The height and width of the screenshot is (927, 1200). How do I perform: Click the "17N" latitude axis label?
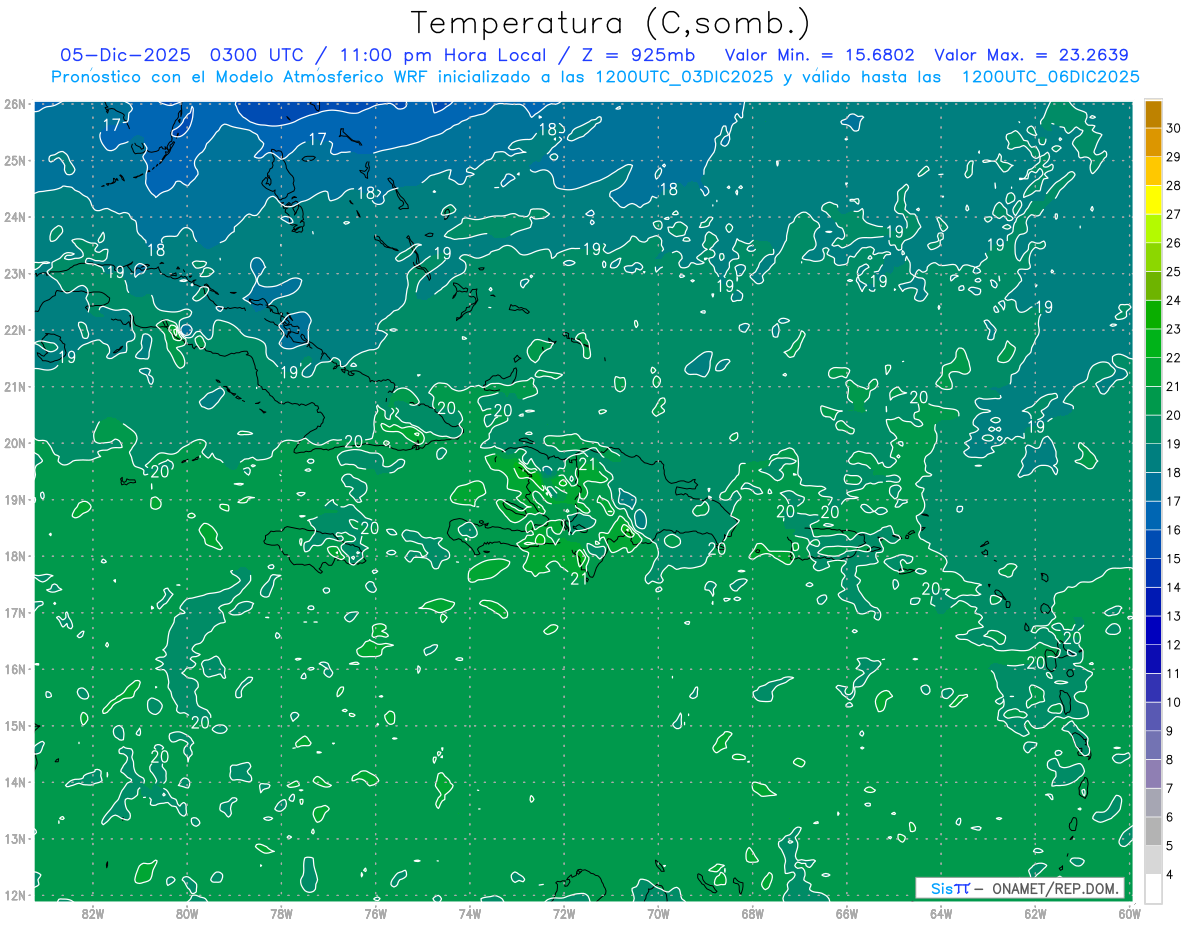pos(14,612)
